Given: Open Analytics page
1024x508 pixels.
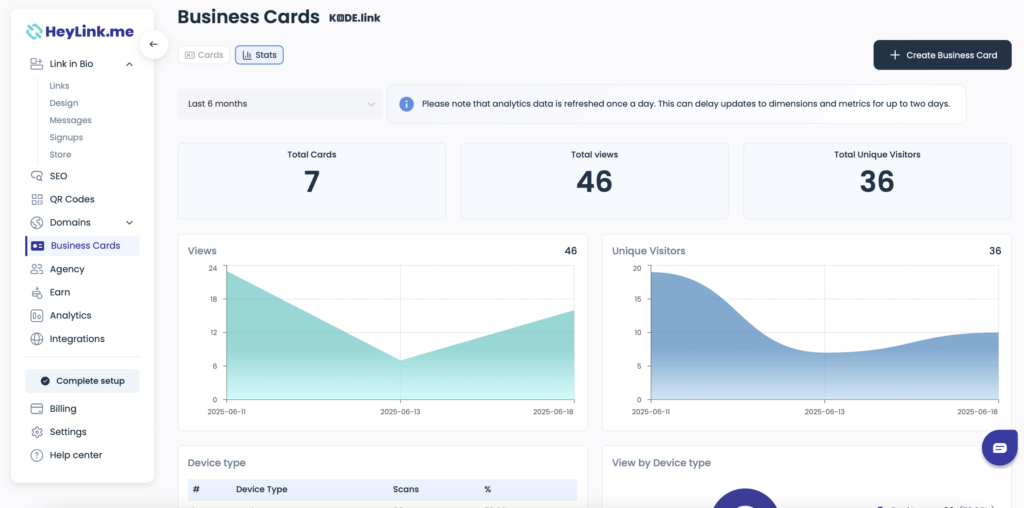Looking at the screenshot, I should [x=71, y=315].
